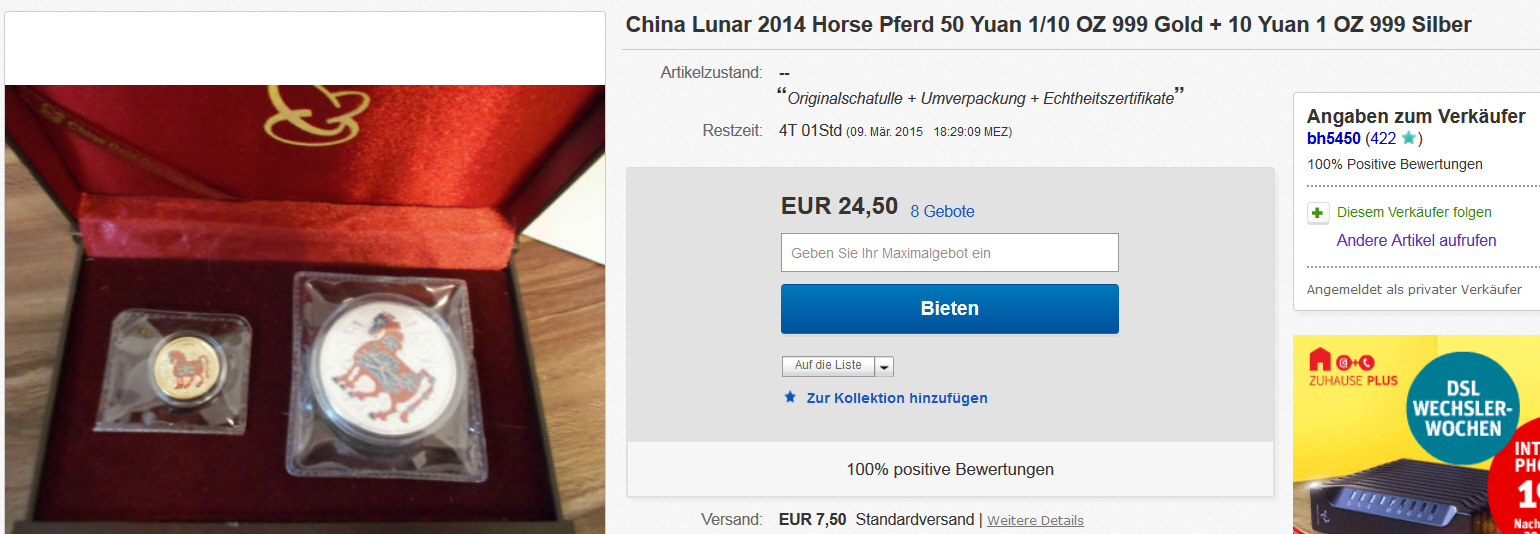
Task: Open Andere Artikel aufrufen link
Action: pyautogui.click(x=1416, y=240)
